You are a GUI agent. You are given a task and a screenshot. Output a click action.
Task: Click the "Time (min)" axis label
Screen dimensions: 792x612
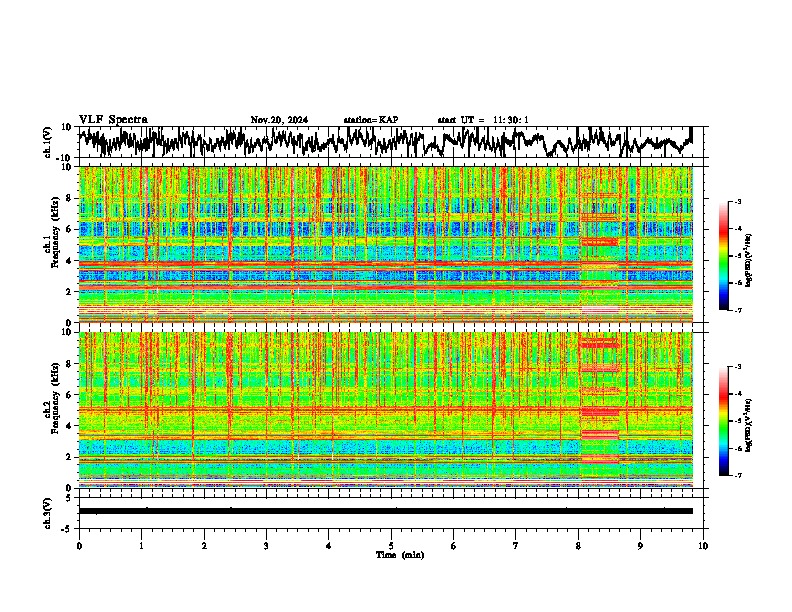coord(400,555)
